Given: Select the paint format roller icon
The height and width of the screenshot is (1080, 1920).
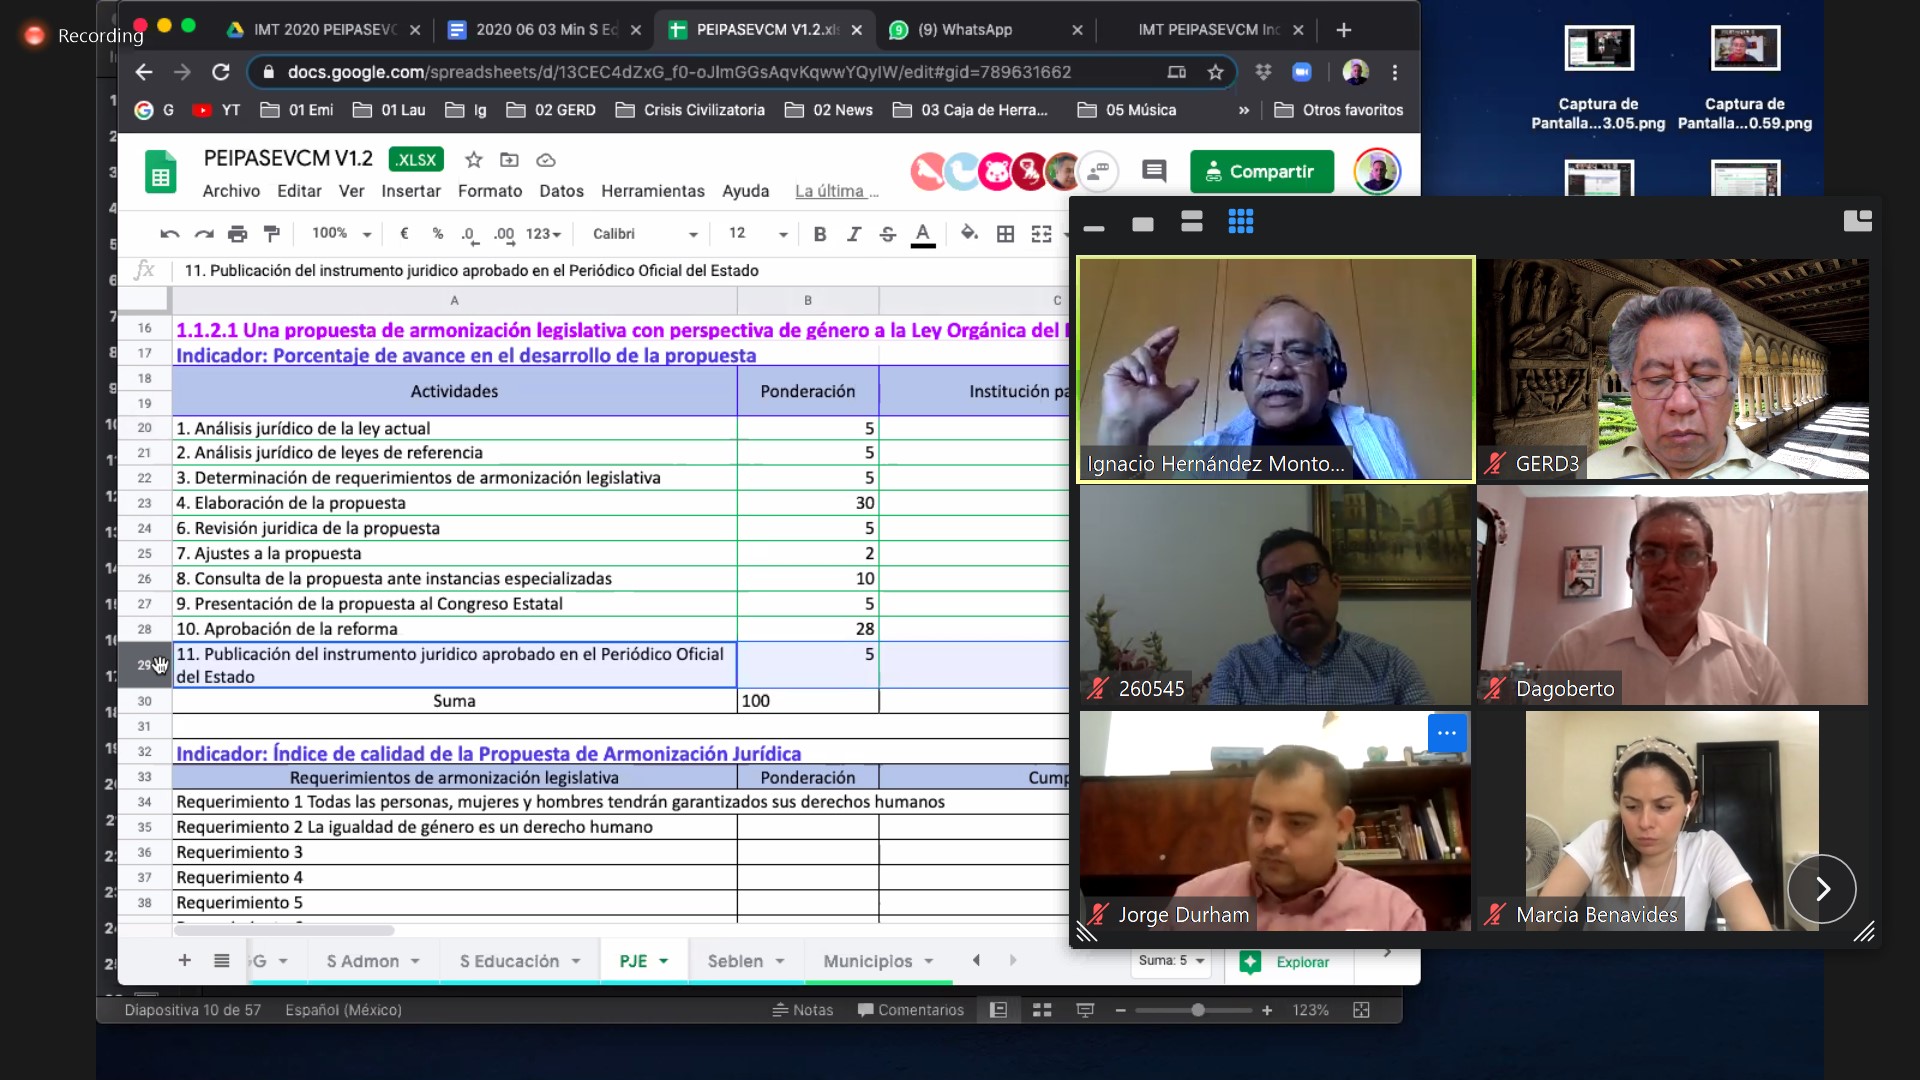Looking at the screenshot, I should pyautogui.click(x=271, y=234).
